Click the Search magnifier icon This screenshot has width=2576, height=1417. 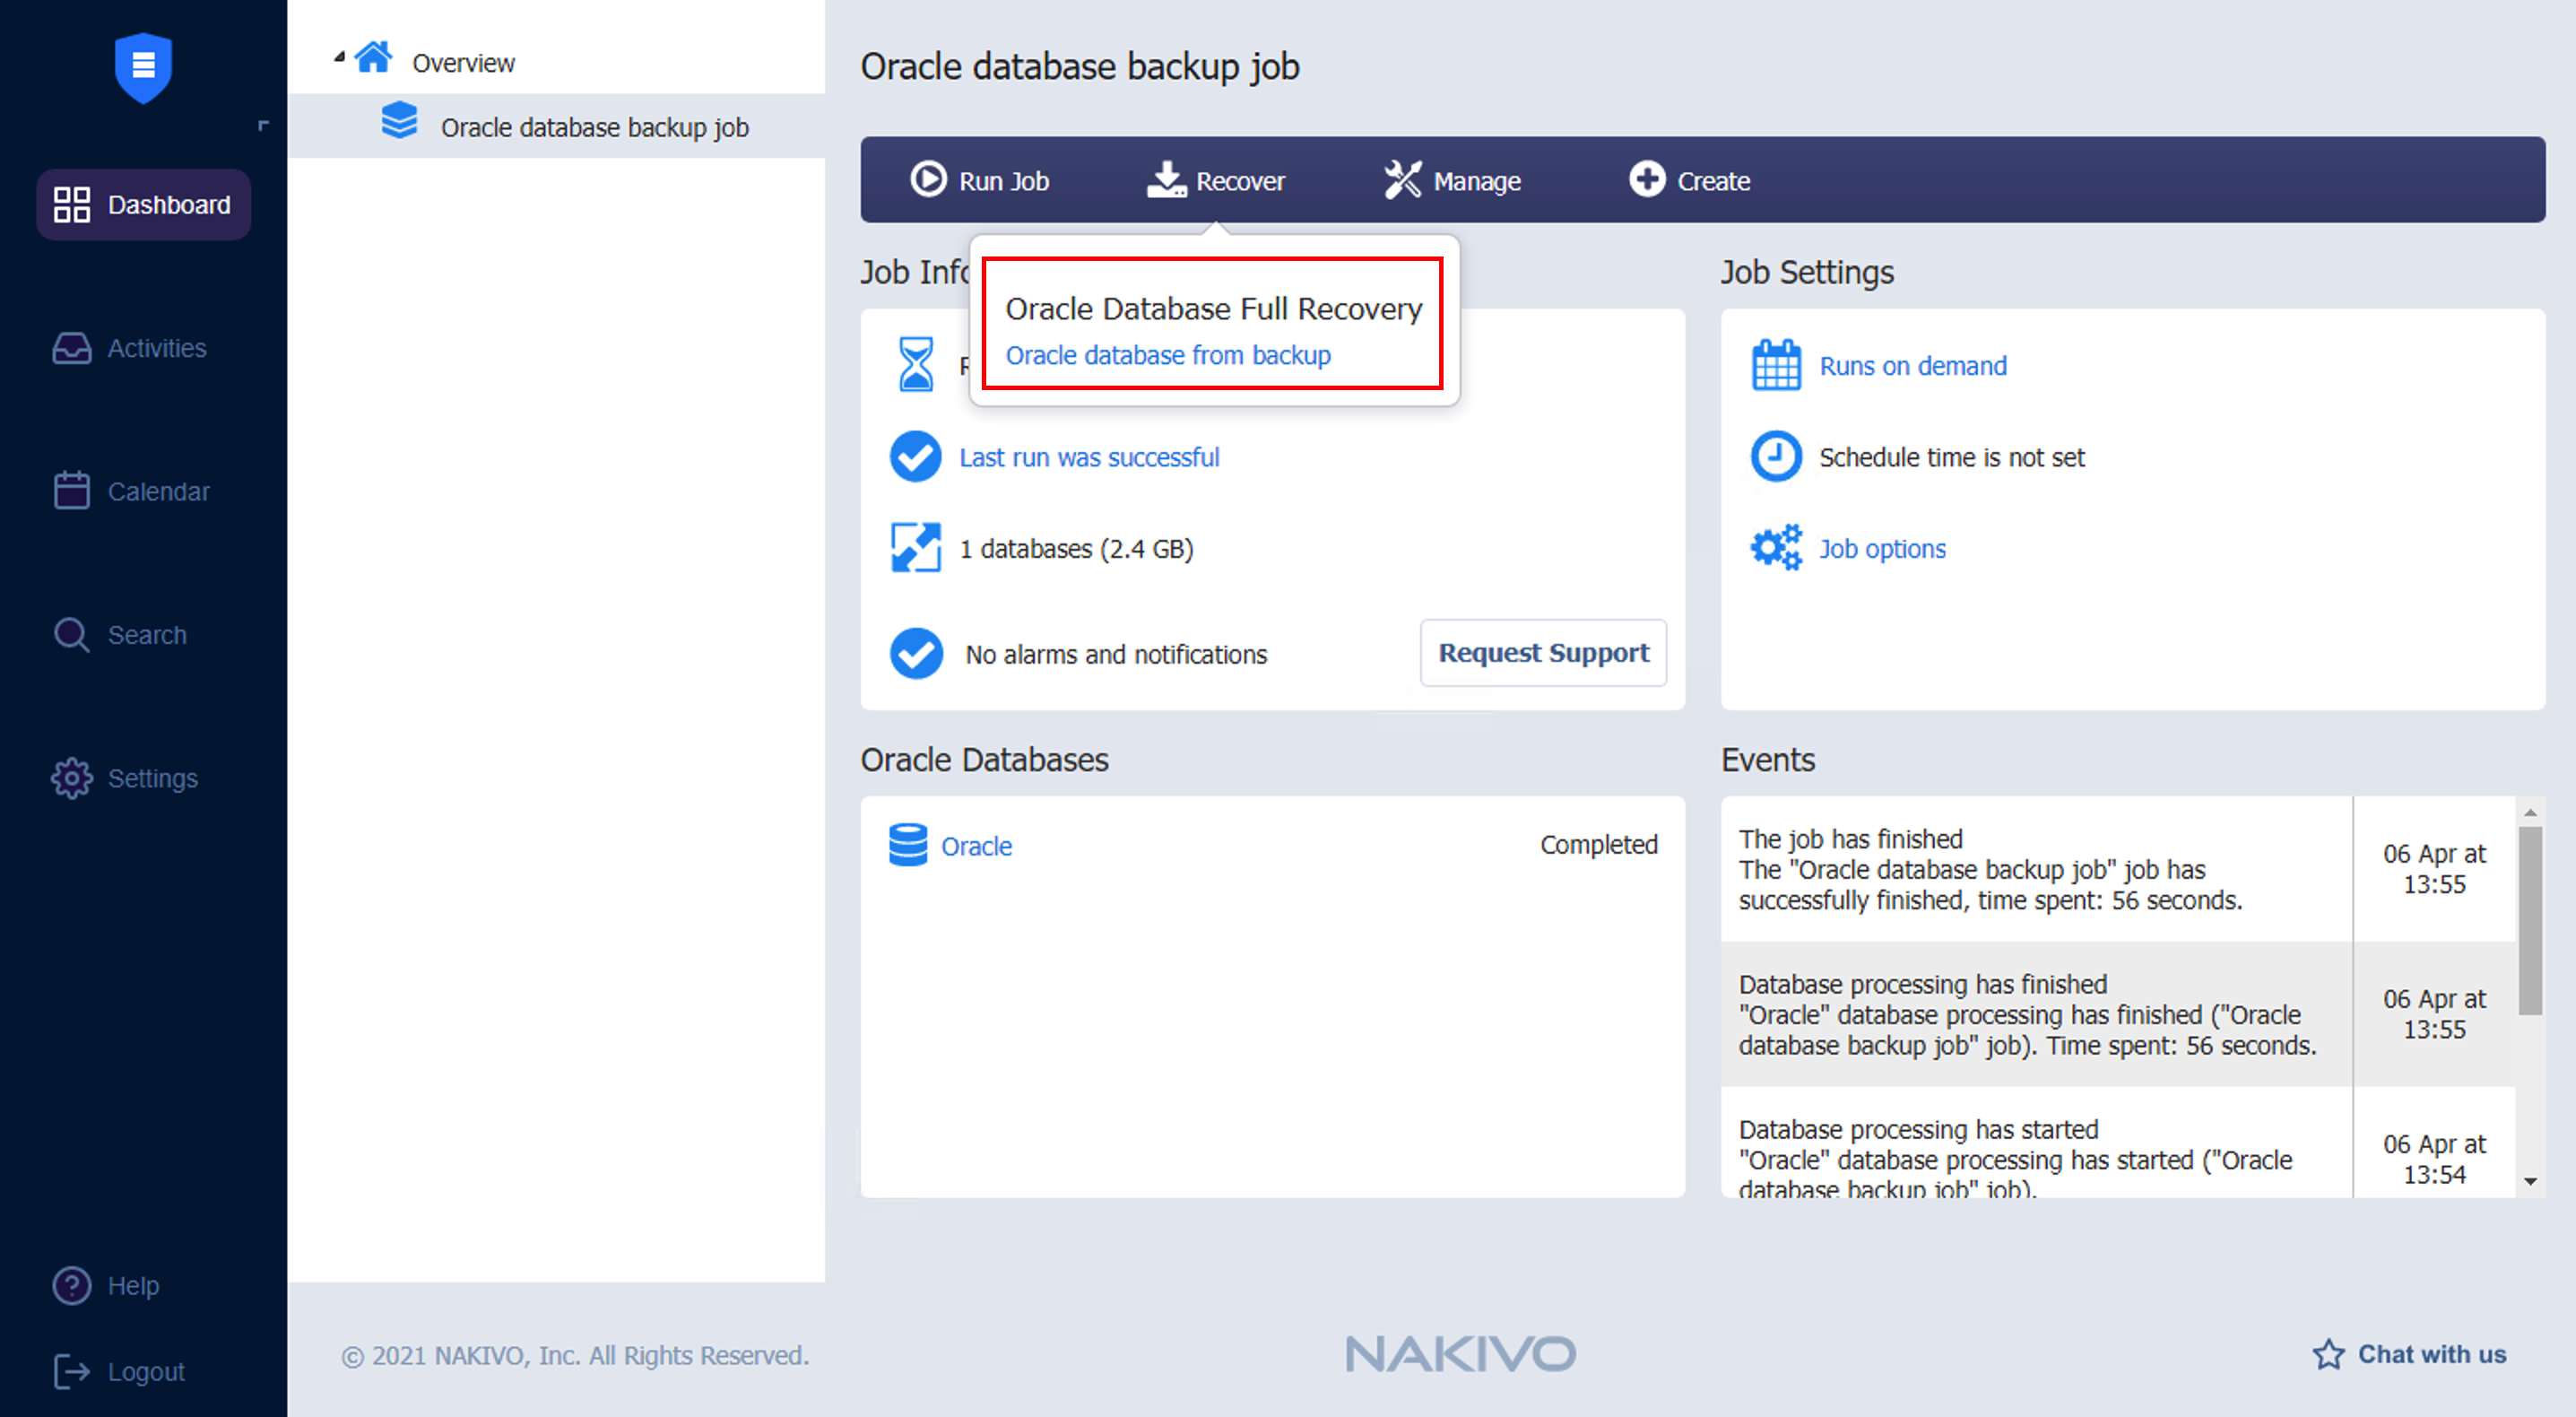72,634
